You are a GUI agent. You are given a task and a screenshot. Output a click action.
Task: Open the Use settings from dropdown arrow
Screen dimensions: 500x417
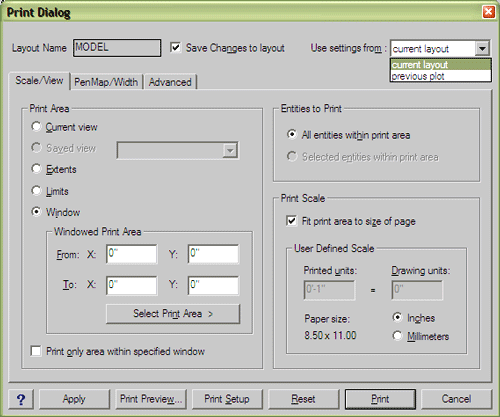(x=482, y=48)
